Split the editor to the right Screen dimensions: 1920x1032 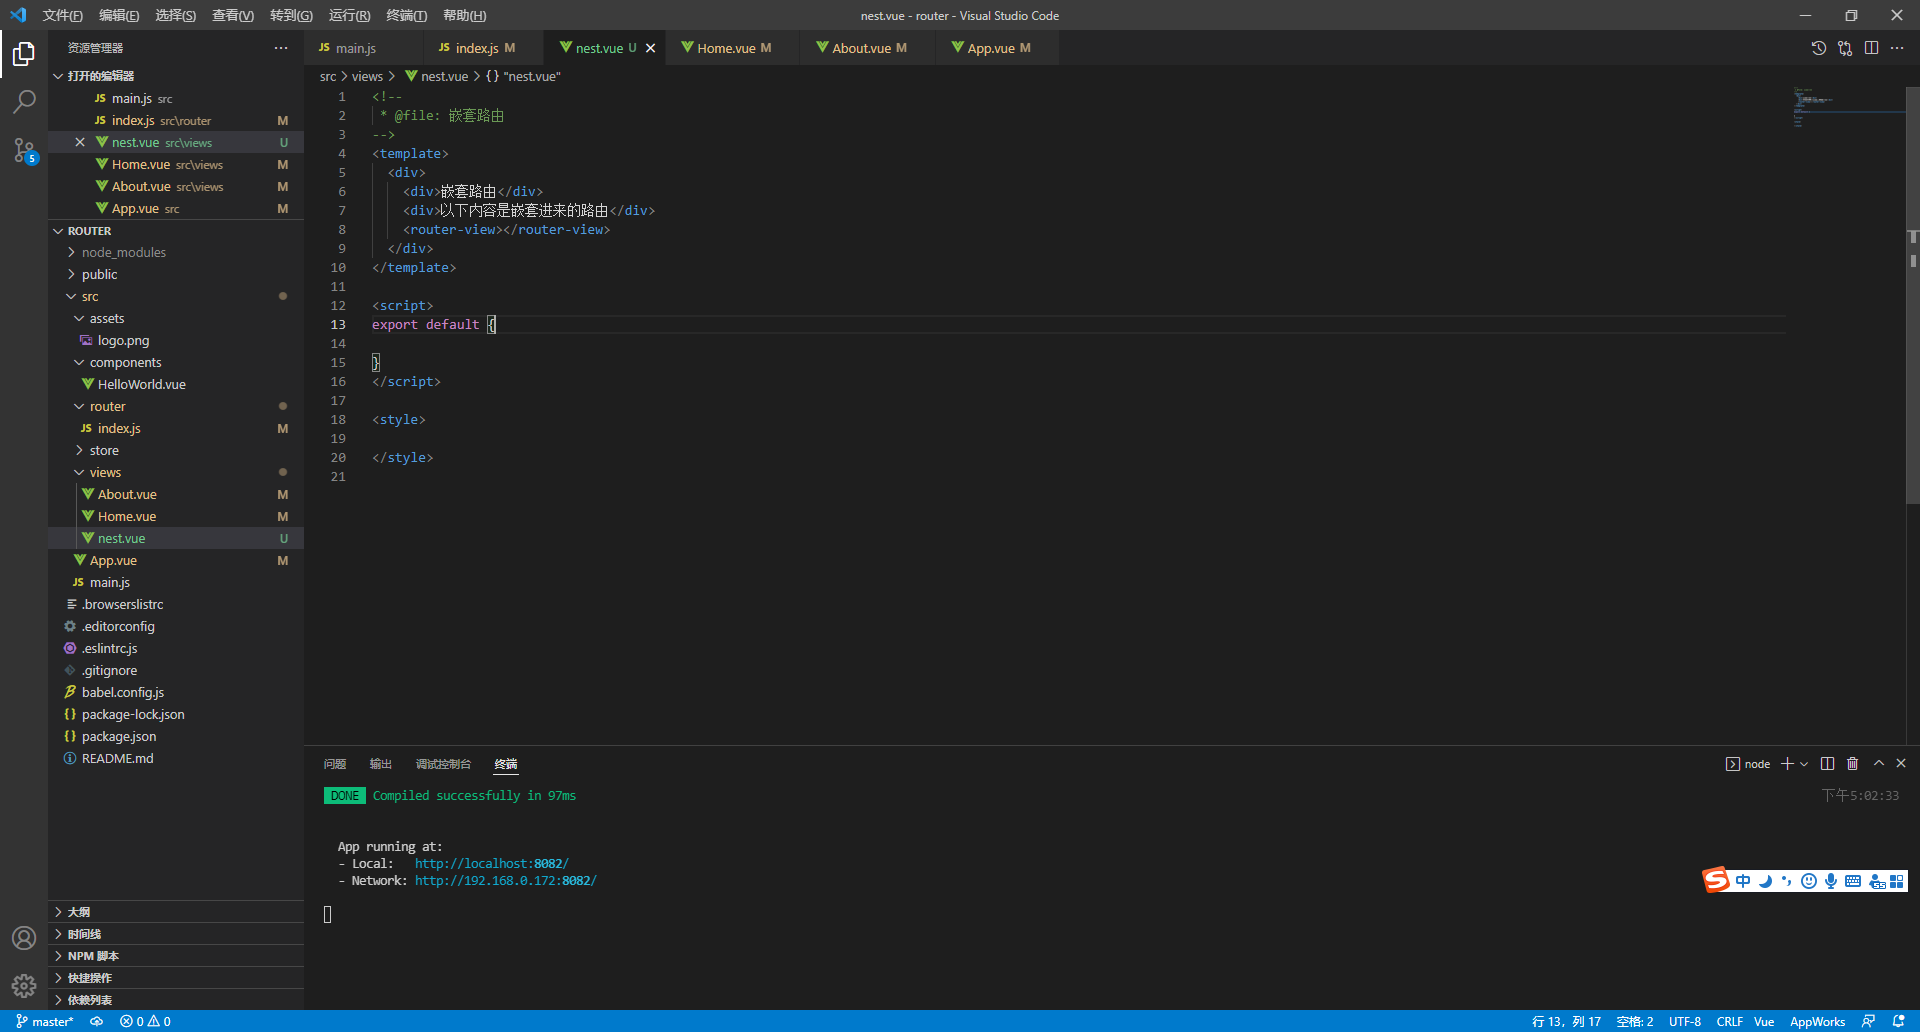[1871, 48]
